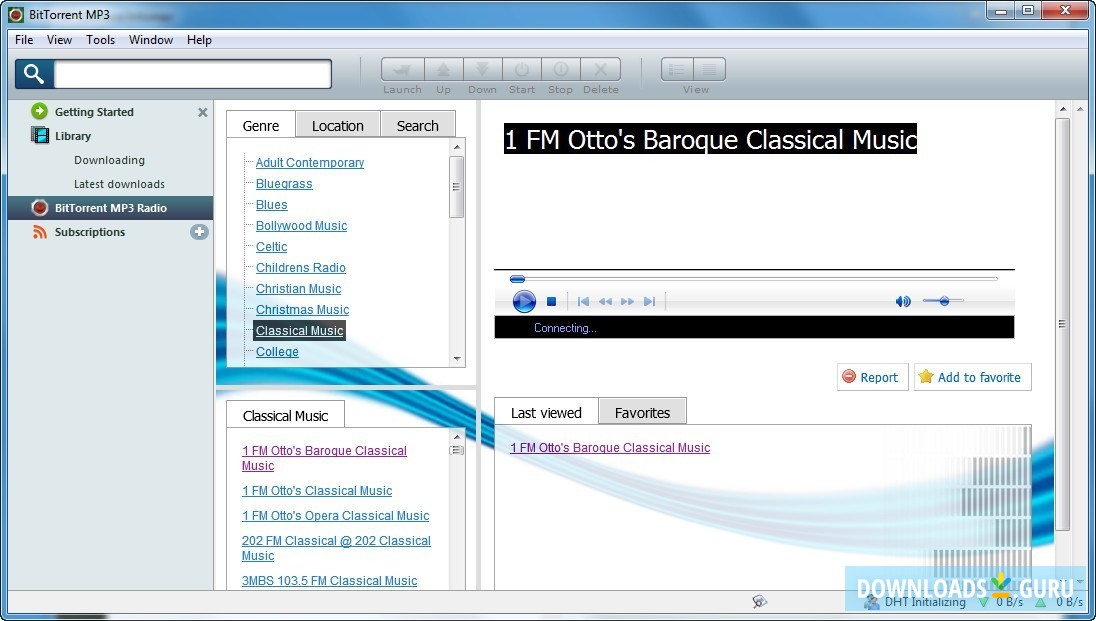Select Downloading under Library
1096x621 pixels.
(x=109, y=160)
